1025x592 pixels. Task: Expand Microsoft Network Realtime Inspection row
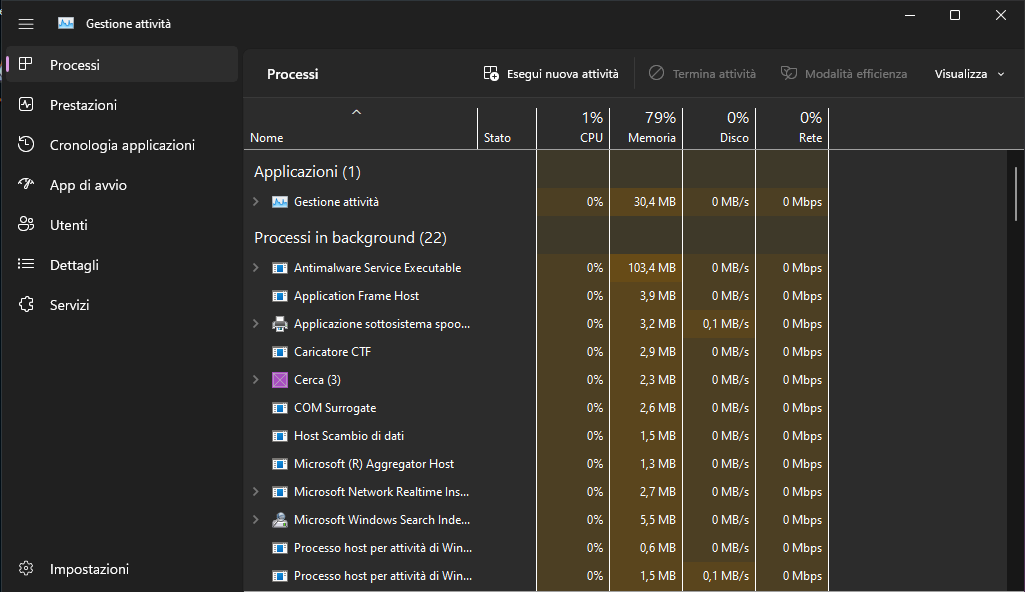(256, 492)
